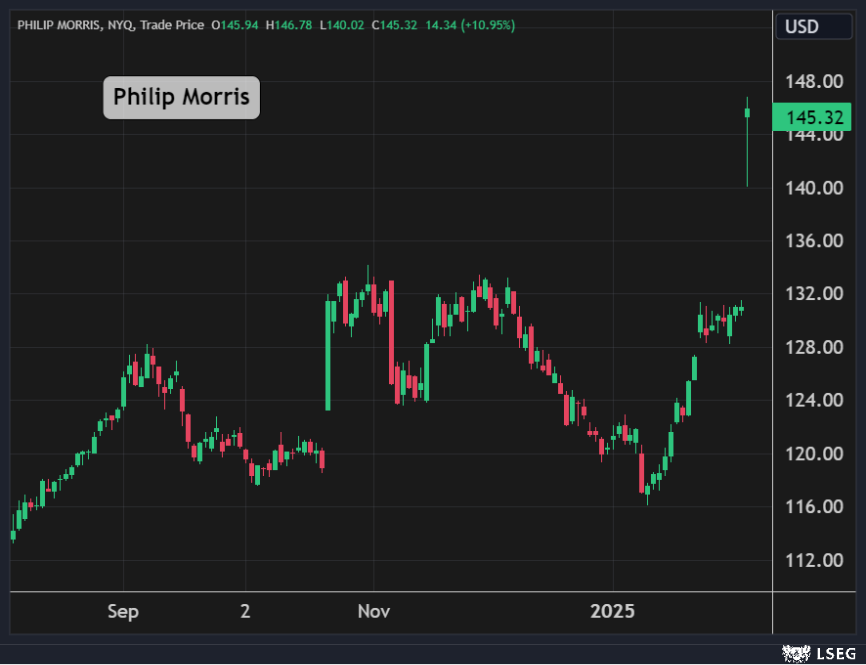Click the Philip Morris chart label
Image resolution: width=866 pixels, height=665 pixels.
tap(181, 97)
